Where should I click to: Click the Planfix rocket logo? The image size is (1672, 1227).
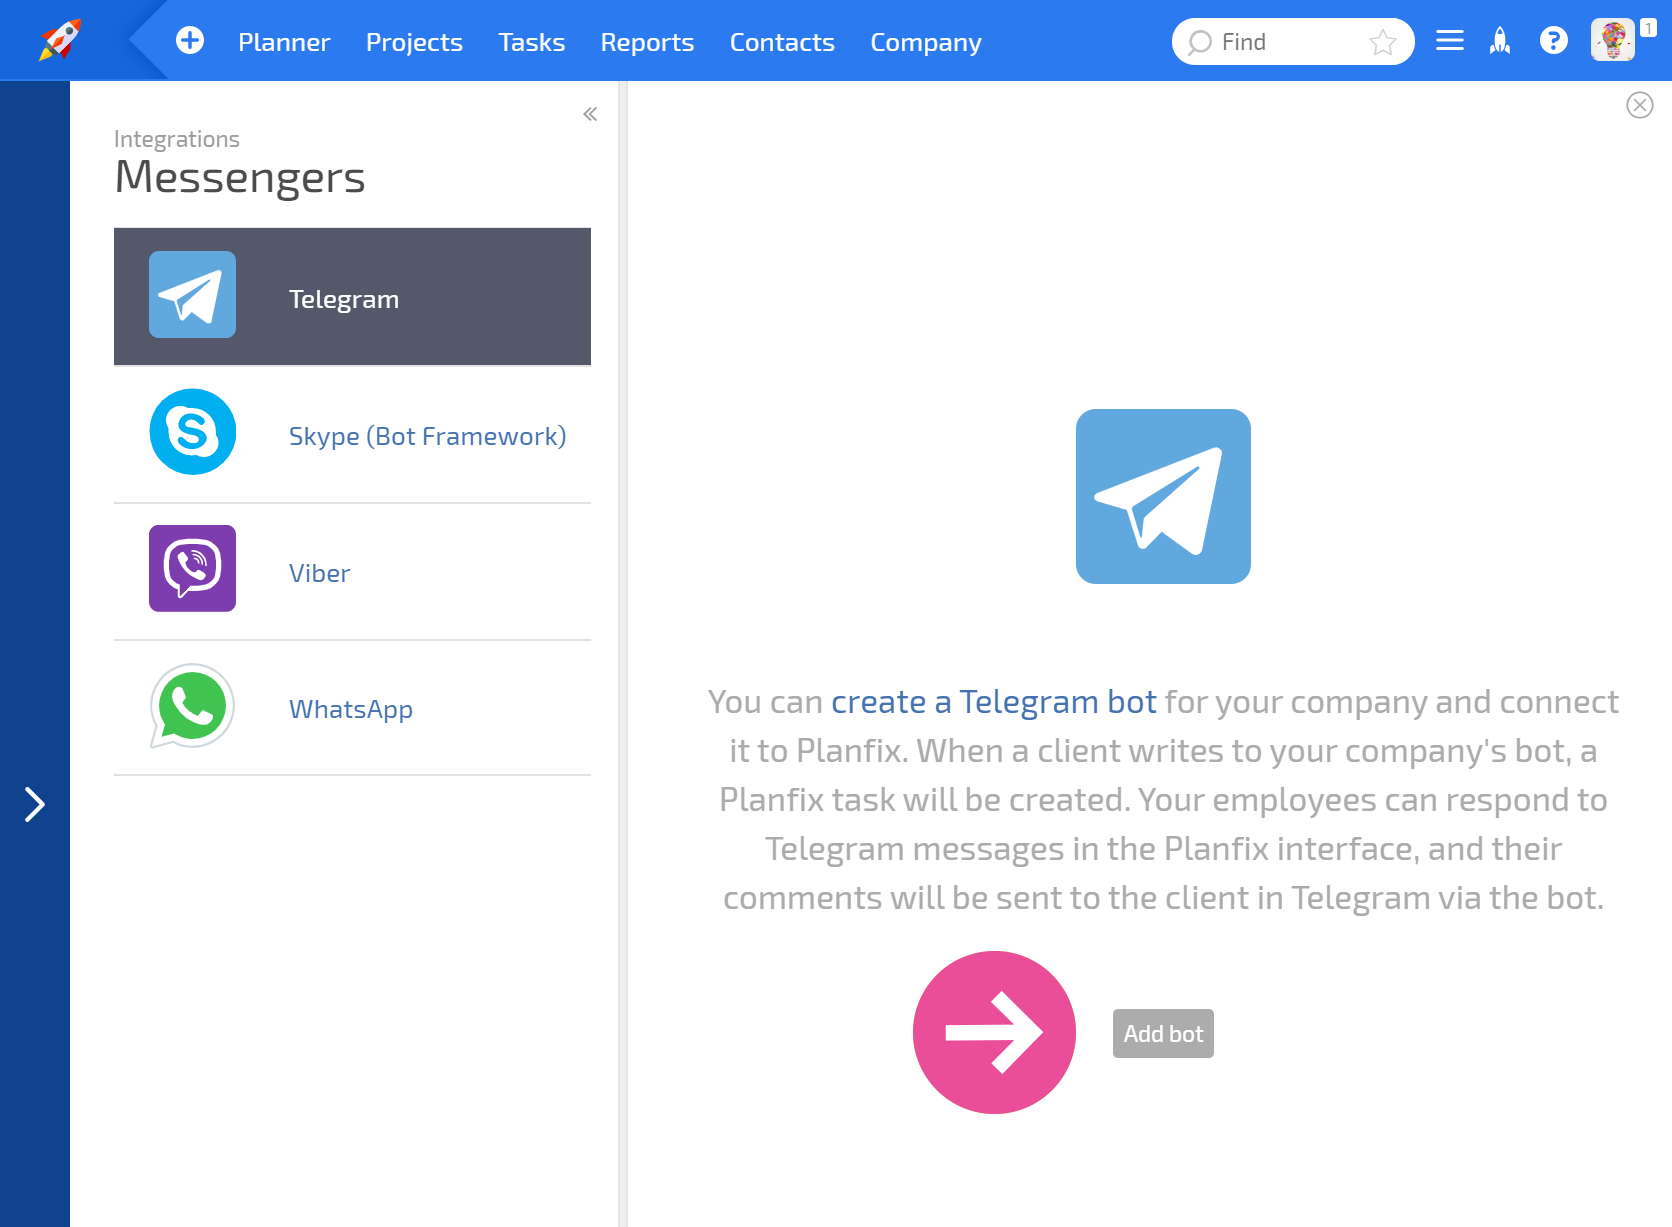click(x=60, y=40)
